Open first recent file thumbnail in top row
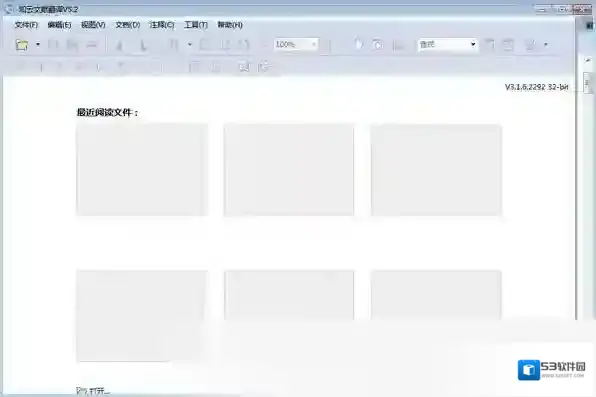 coord(142,170)
